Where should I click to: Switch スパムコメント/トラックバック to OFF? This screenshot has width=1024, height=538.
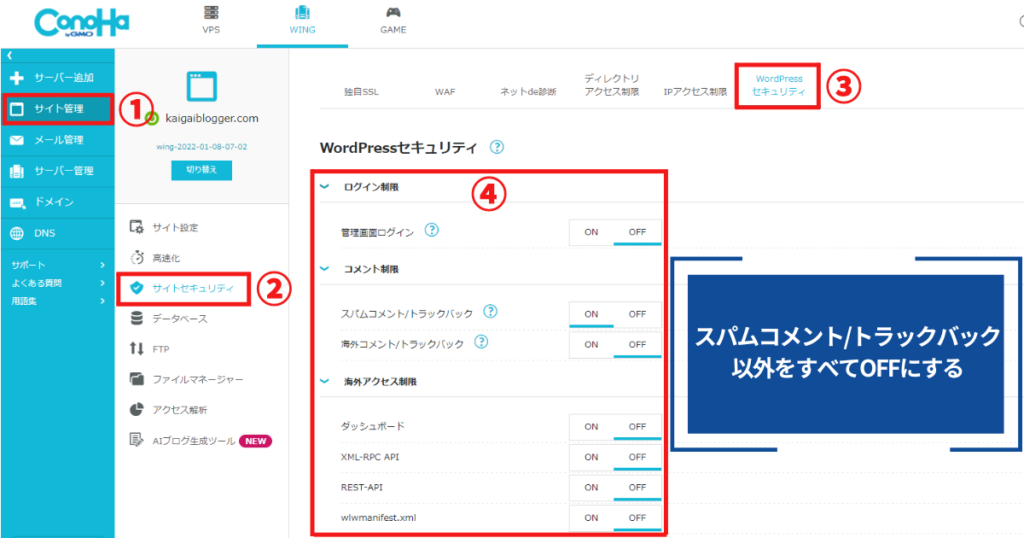[x=637, y=314]
